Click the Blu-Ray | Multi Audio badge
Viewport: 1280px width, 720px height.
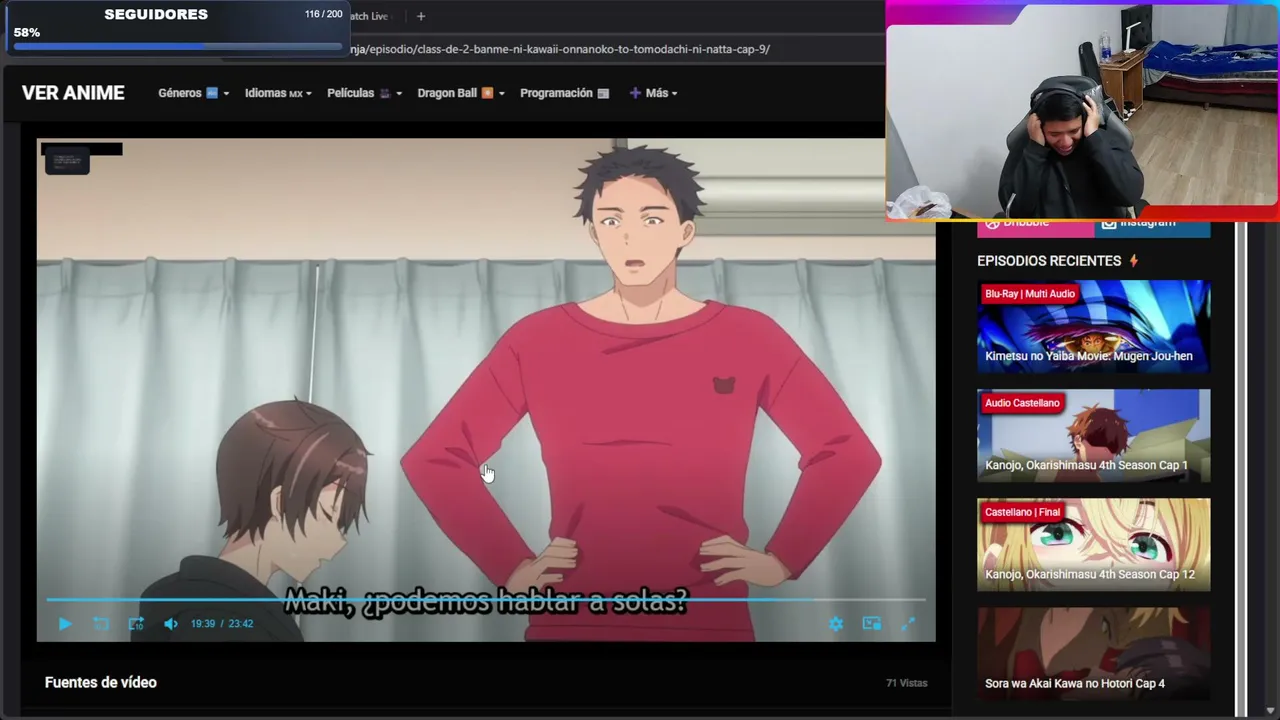click(x=1030, y=294)
